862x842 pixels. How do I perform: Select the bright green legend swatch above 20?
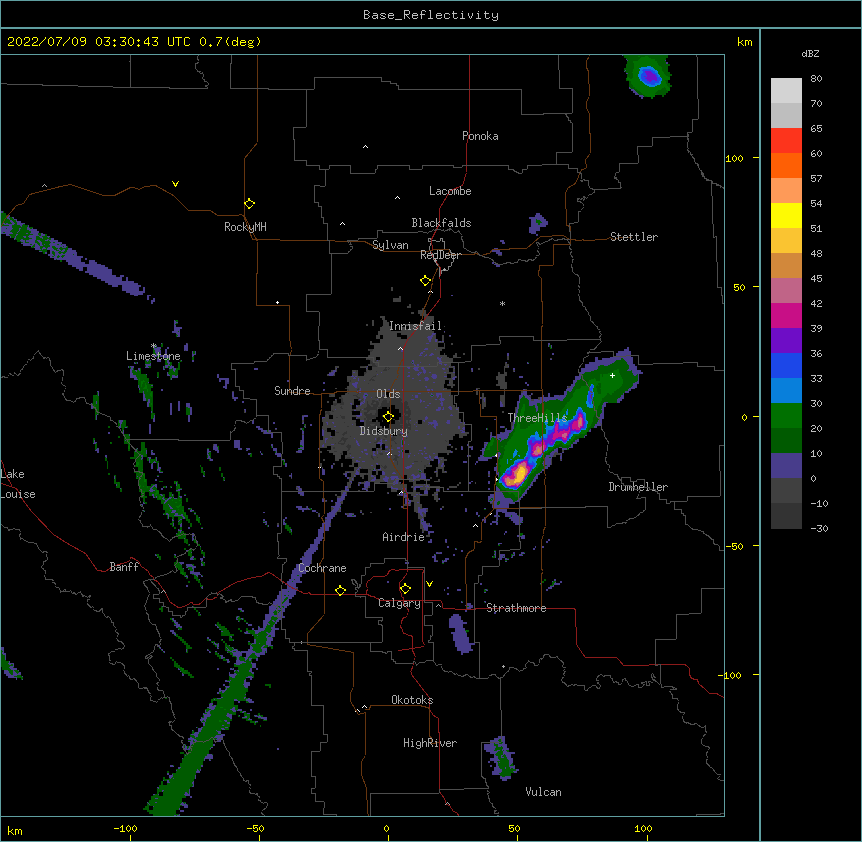[786, 416]
